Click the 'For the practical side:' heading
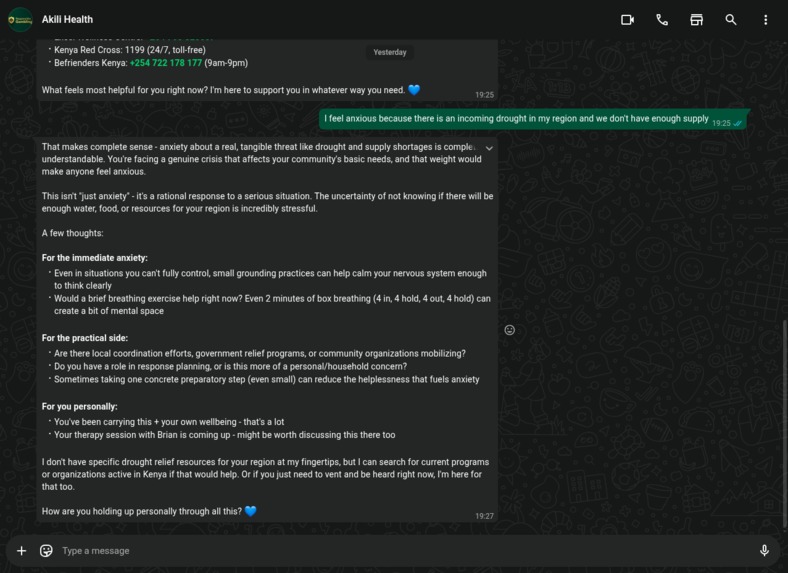 click(84, 338)
